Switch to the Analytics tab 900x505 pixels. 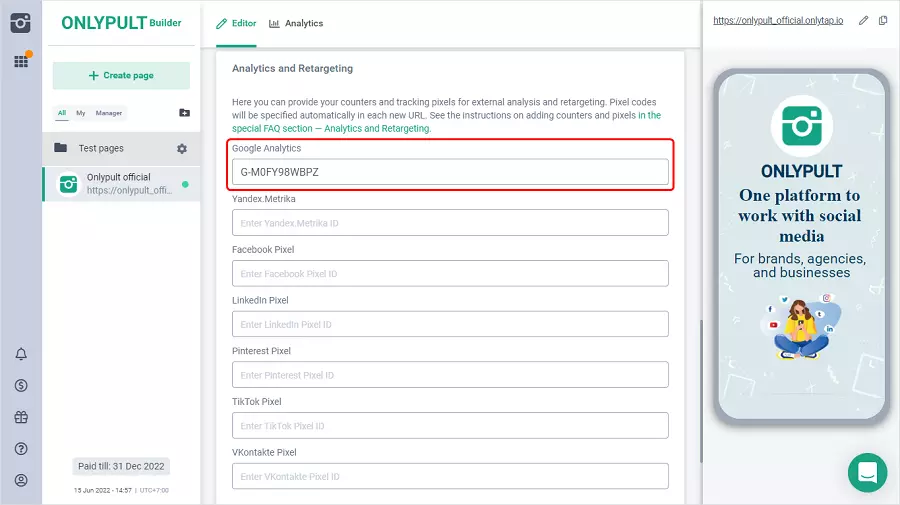(x=296, y=23)
